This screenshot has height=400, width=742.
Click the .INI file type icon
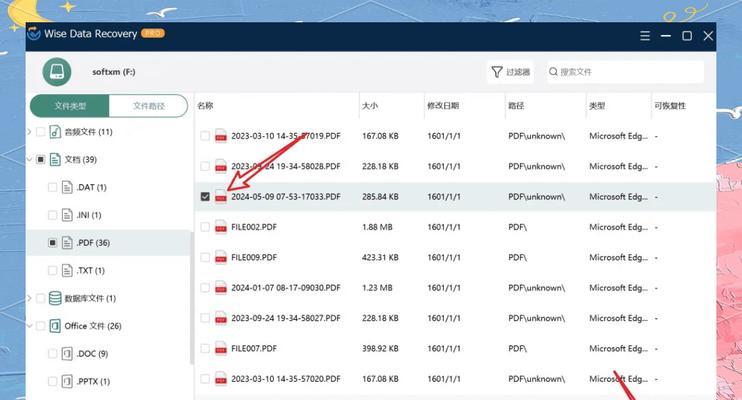pos(67,215)
